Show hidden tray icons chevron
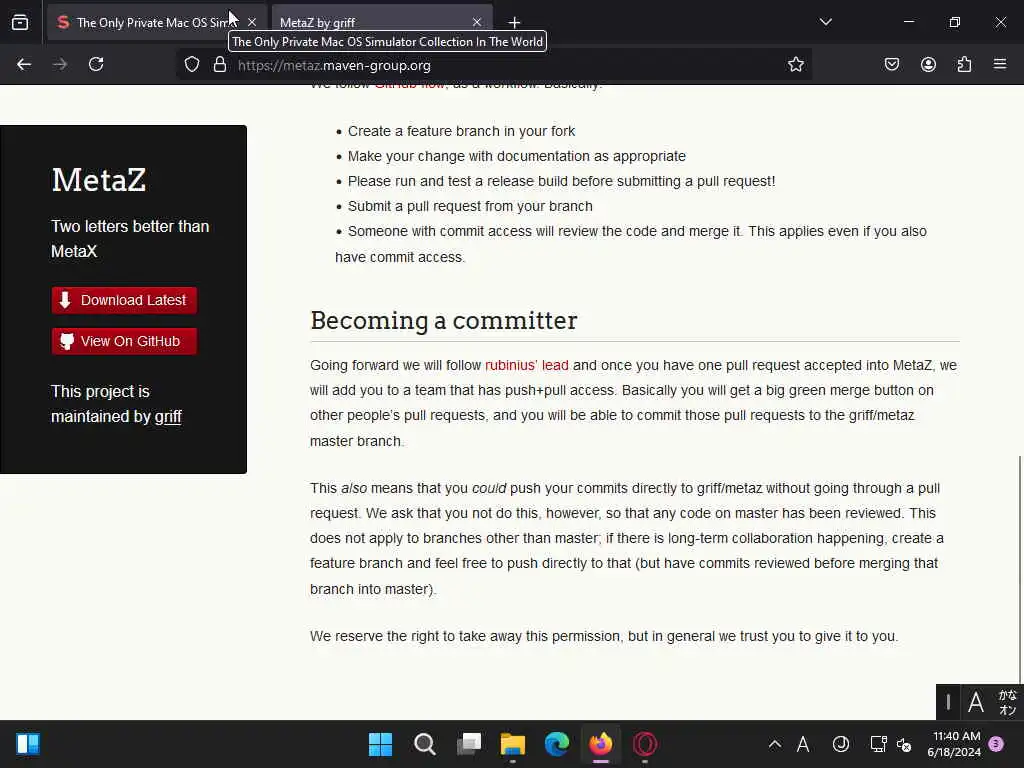 click(x=775, y=744)
